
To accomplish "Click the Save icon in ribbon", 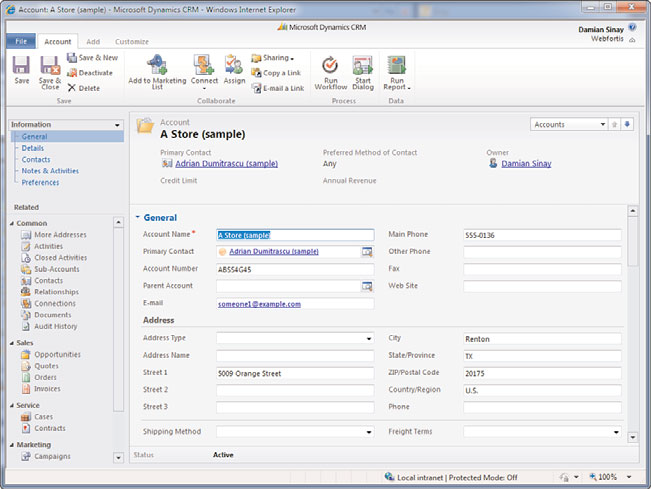I will (21, 66).
